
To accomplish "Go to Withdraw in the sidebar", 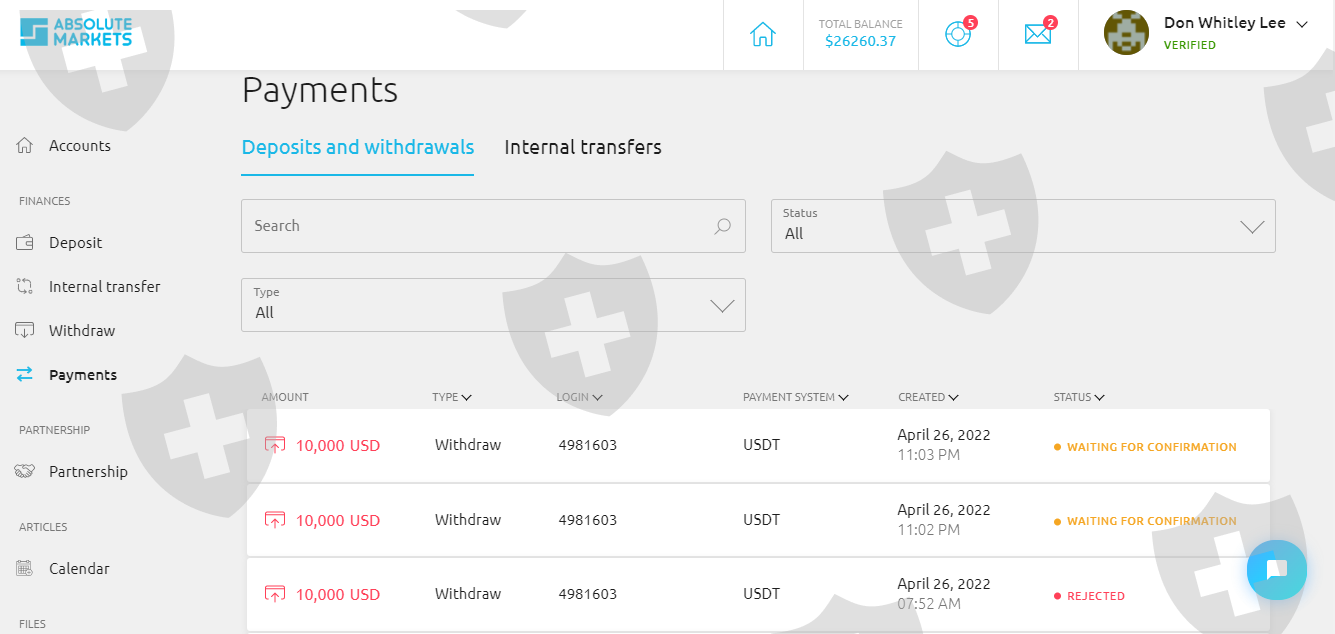I will pyautogui.click(x=81, y=331).
